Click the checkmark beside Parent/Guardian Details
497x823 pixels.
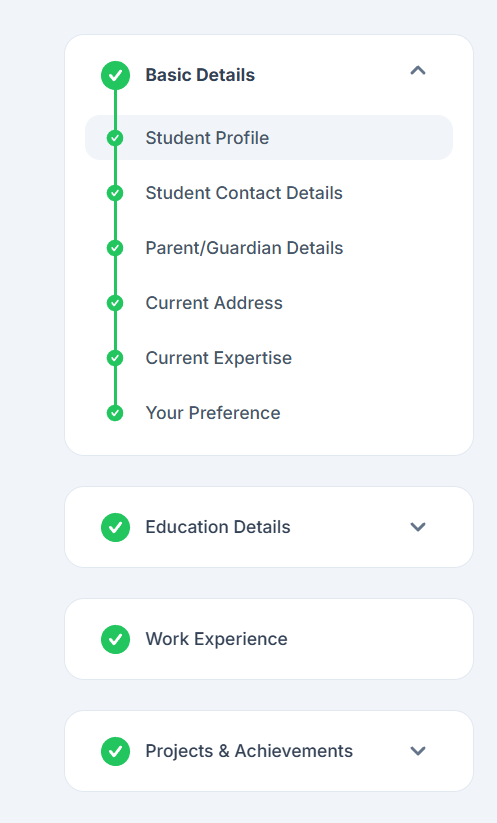tap(115, 248)
